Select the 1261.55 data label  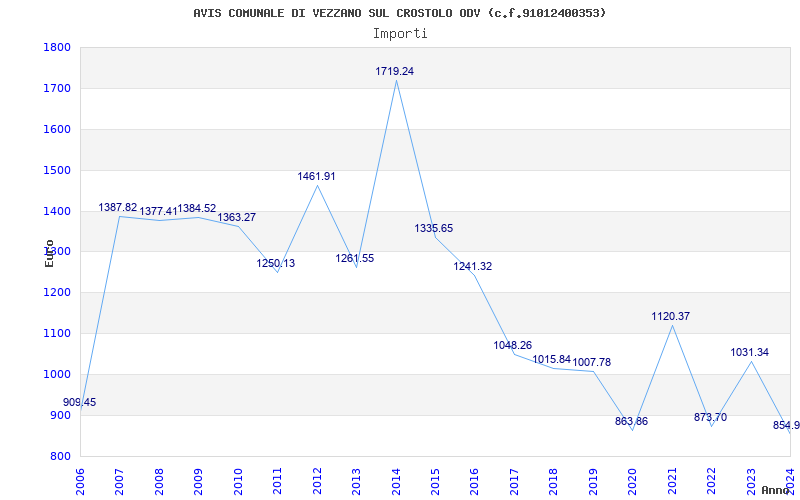coord(355,259)
